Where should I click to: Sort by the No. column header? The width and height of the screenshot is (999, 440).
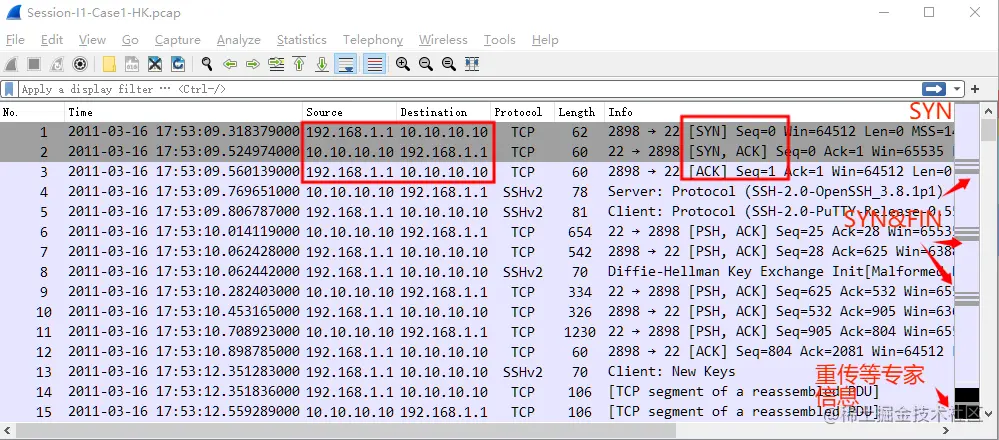[33, 112]
